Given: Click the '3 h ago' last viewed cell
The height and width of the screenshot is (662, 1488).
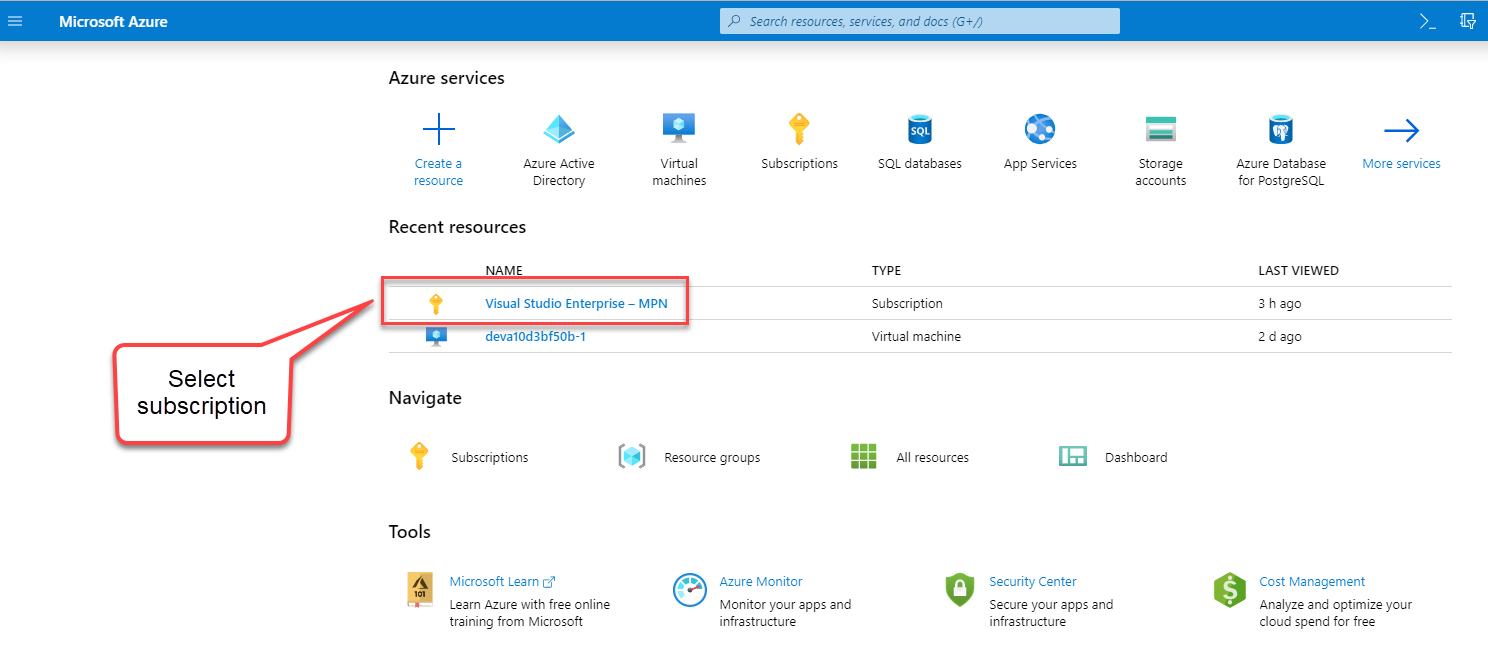Looking at the screenshot, I should (x=1280, y=303).
